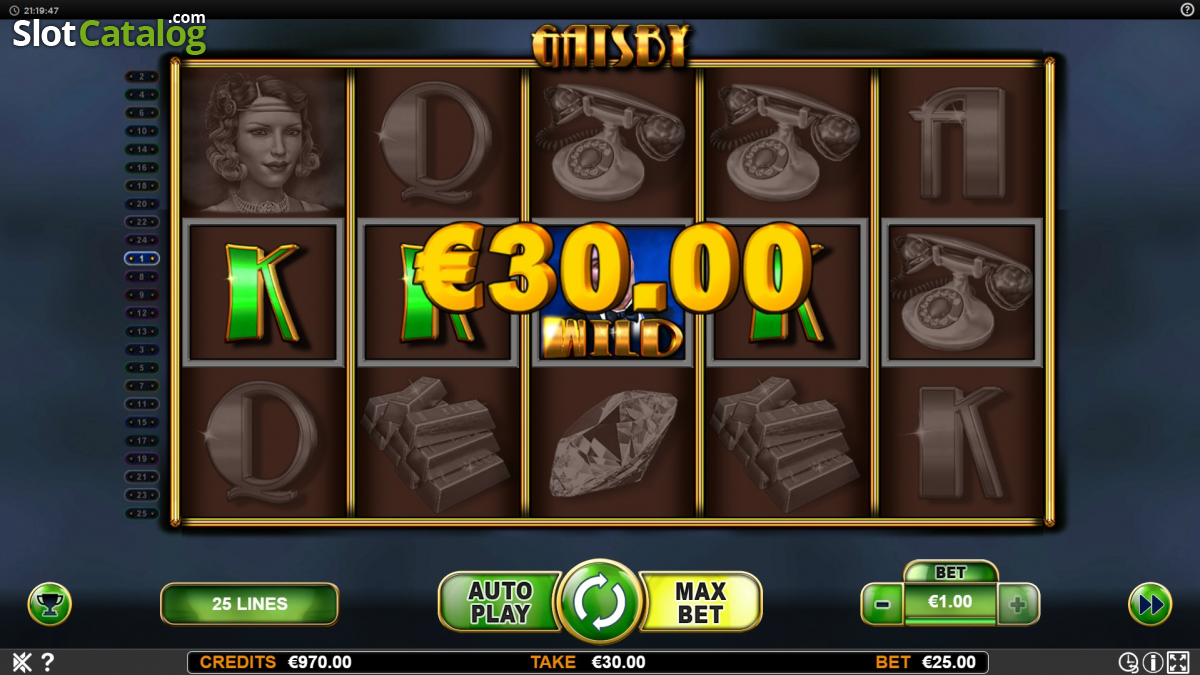Click the Max Bet button
Image resolution: width=1200 pixels, height=675 pixels.
click(x=700, y=603)
